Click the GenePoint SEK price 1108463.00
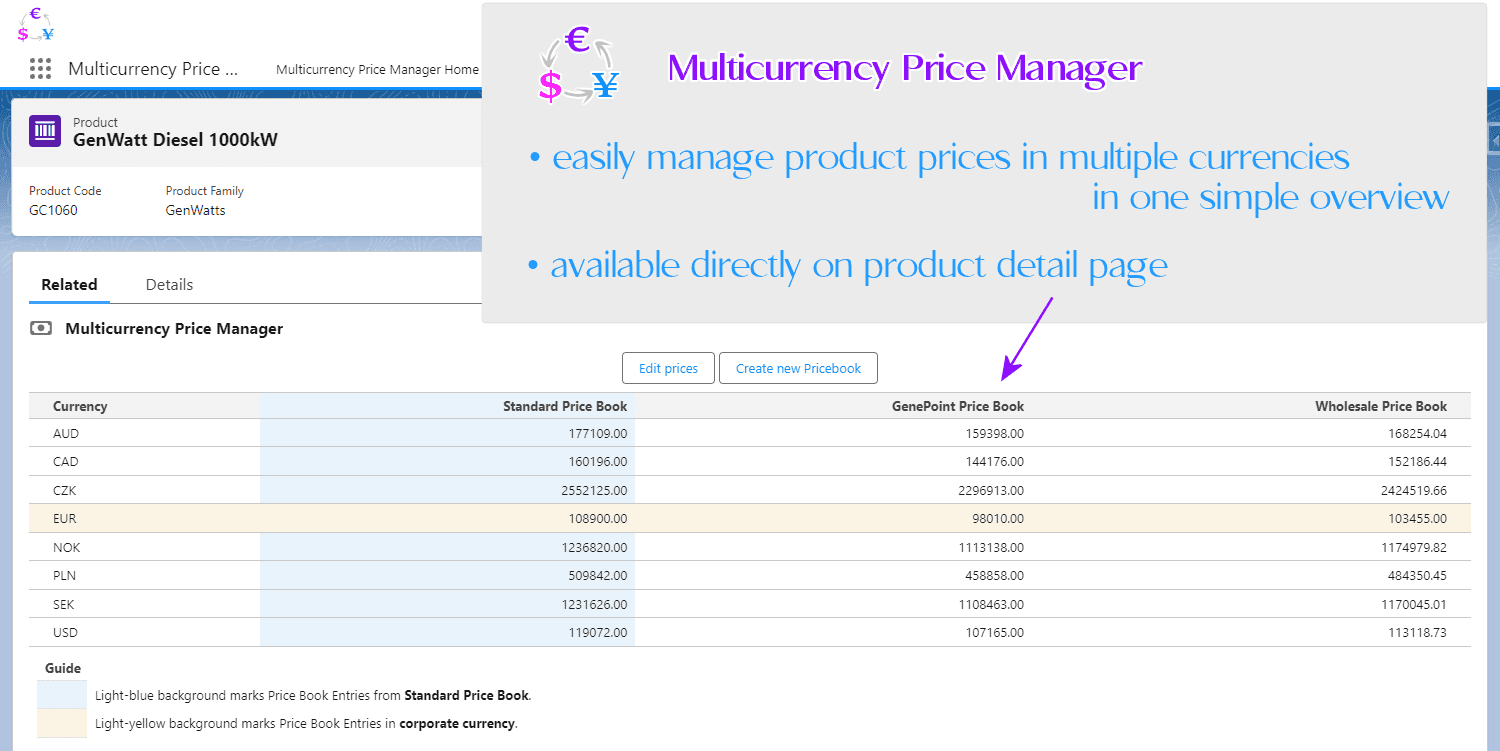Image resolution: width=1500 pixels, height=751 pixels. point(989,605)
